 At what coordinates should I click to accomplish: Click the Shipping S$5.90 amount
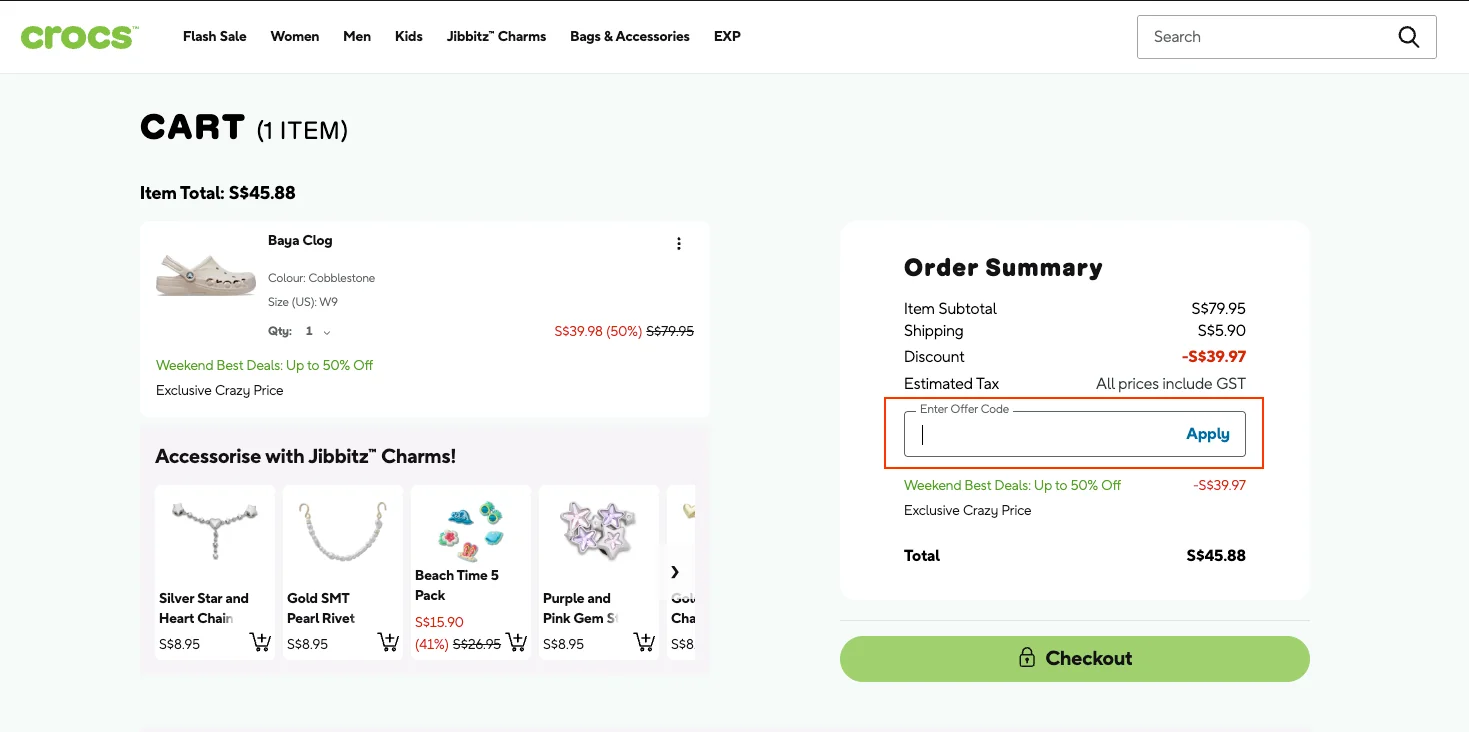pyautogui.click(x=1222, y=331)
